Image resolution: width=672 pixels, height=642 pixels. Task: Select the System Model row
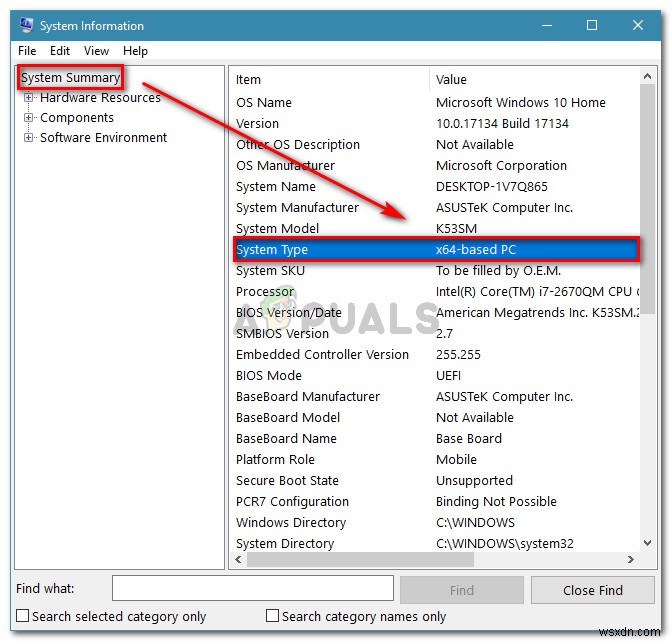pos(435,229)
